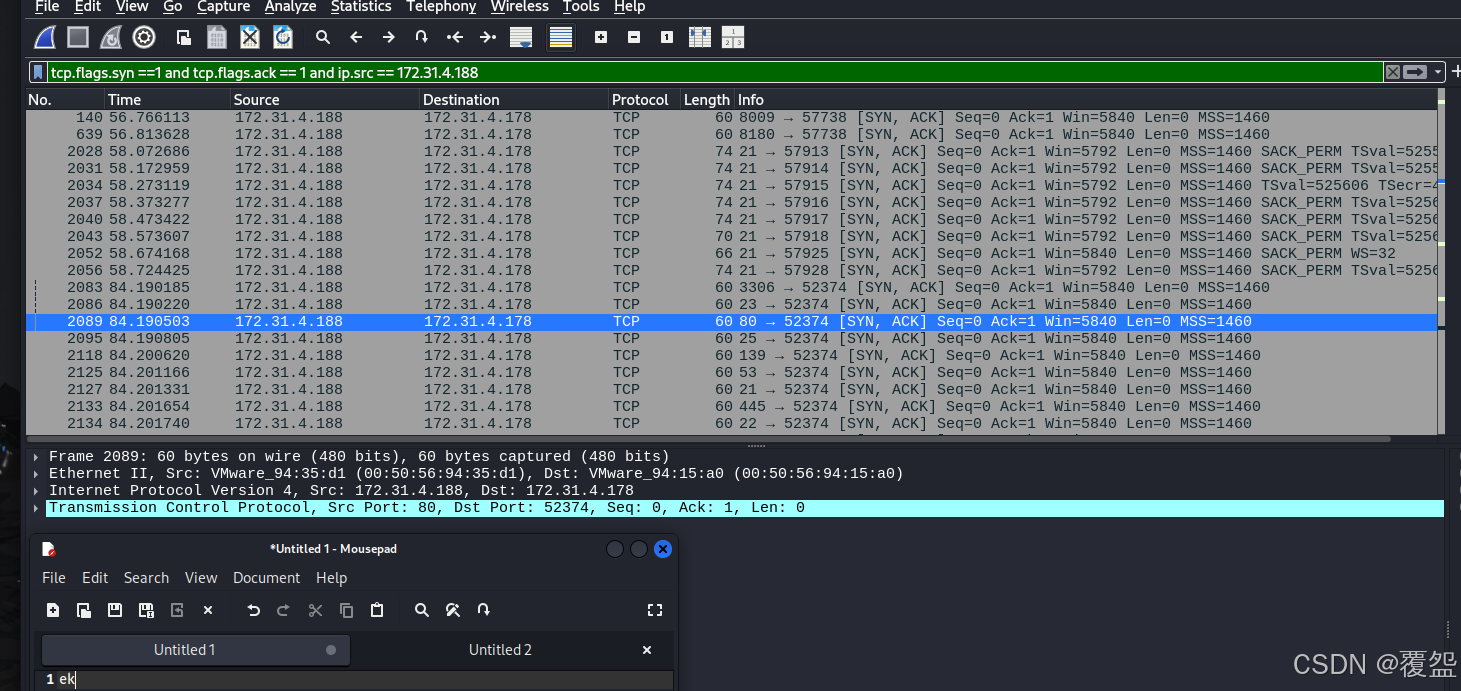This screenshot has width=1461, height=691.
Task: Select packet 140 in the list
Action: point(731,117)
